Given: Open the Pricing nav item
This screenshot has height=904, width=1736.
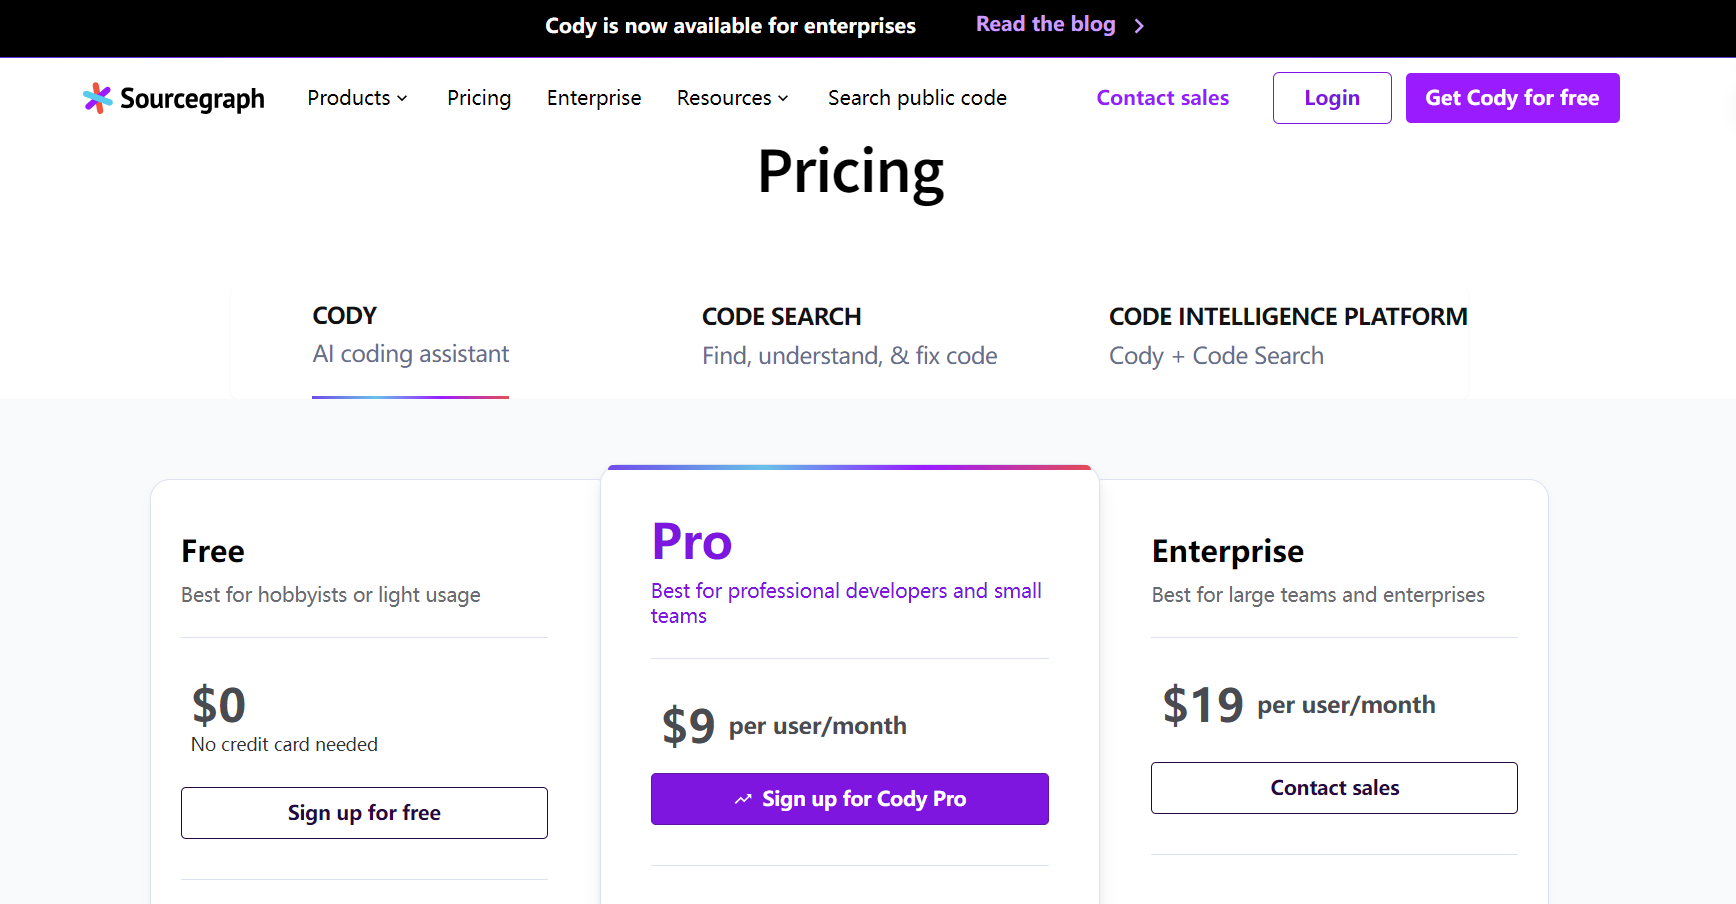Looking at the screenshot, I should [x=479, y=98].
